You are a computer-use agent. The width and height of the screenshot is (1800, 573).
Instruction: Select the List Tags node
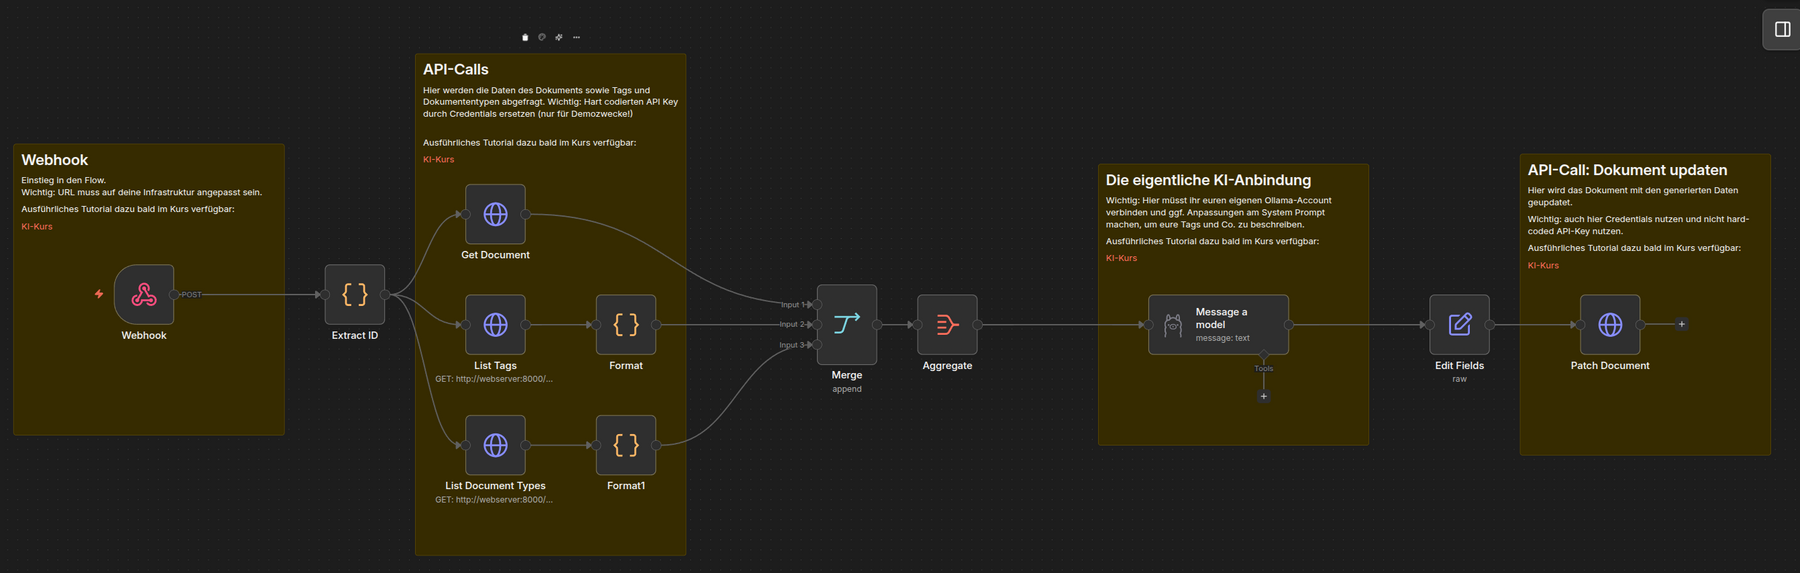click(x=495, y=324)
